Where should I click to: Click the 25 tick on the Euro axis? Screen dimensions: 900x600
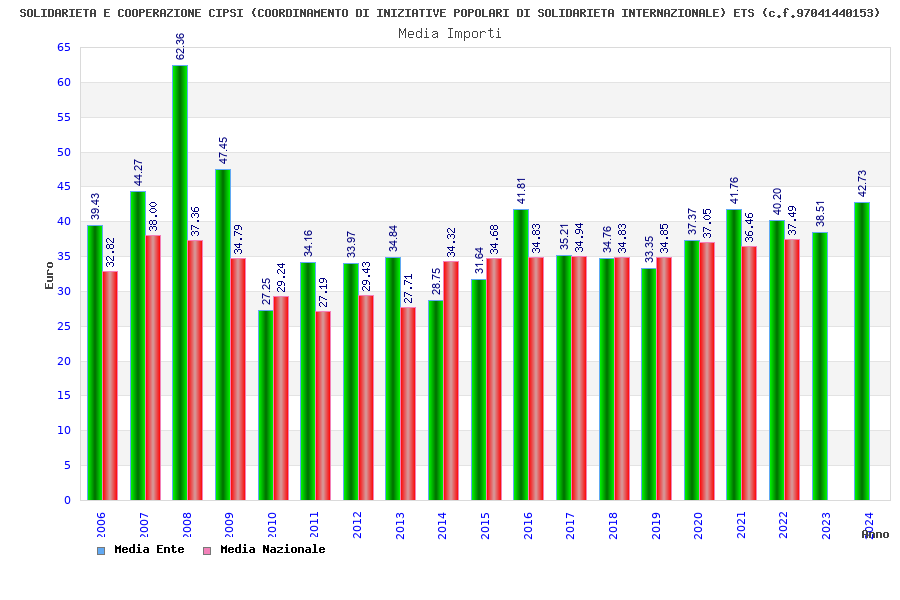click(x=64, y=326)
